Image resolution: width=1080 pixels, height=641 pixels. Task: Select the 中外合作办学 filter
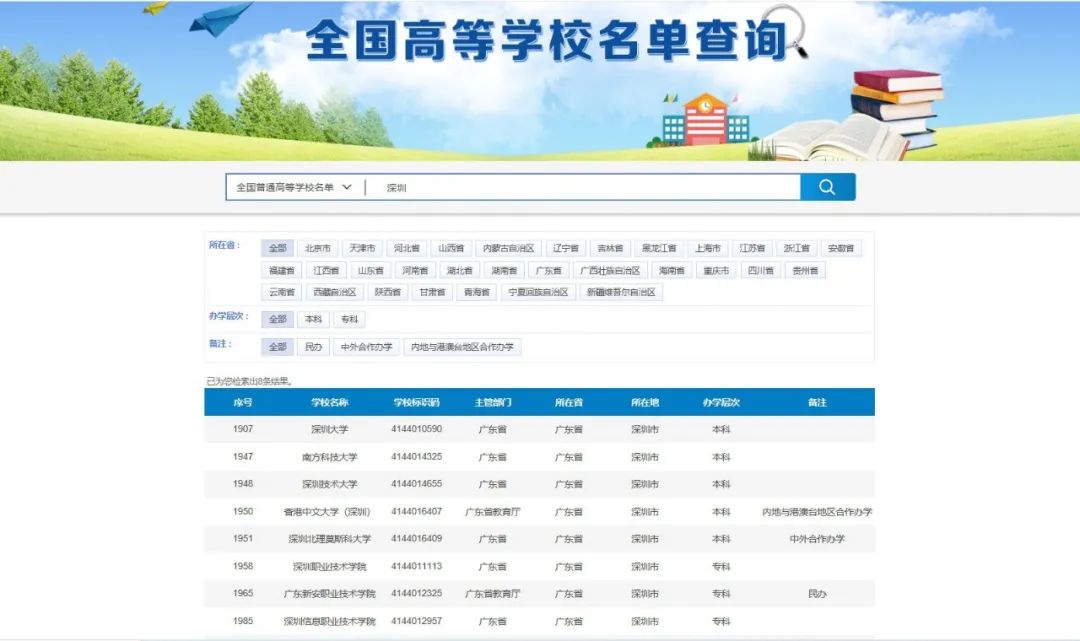[364, 346]
